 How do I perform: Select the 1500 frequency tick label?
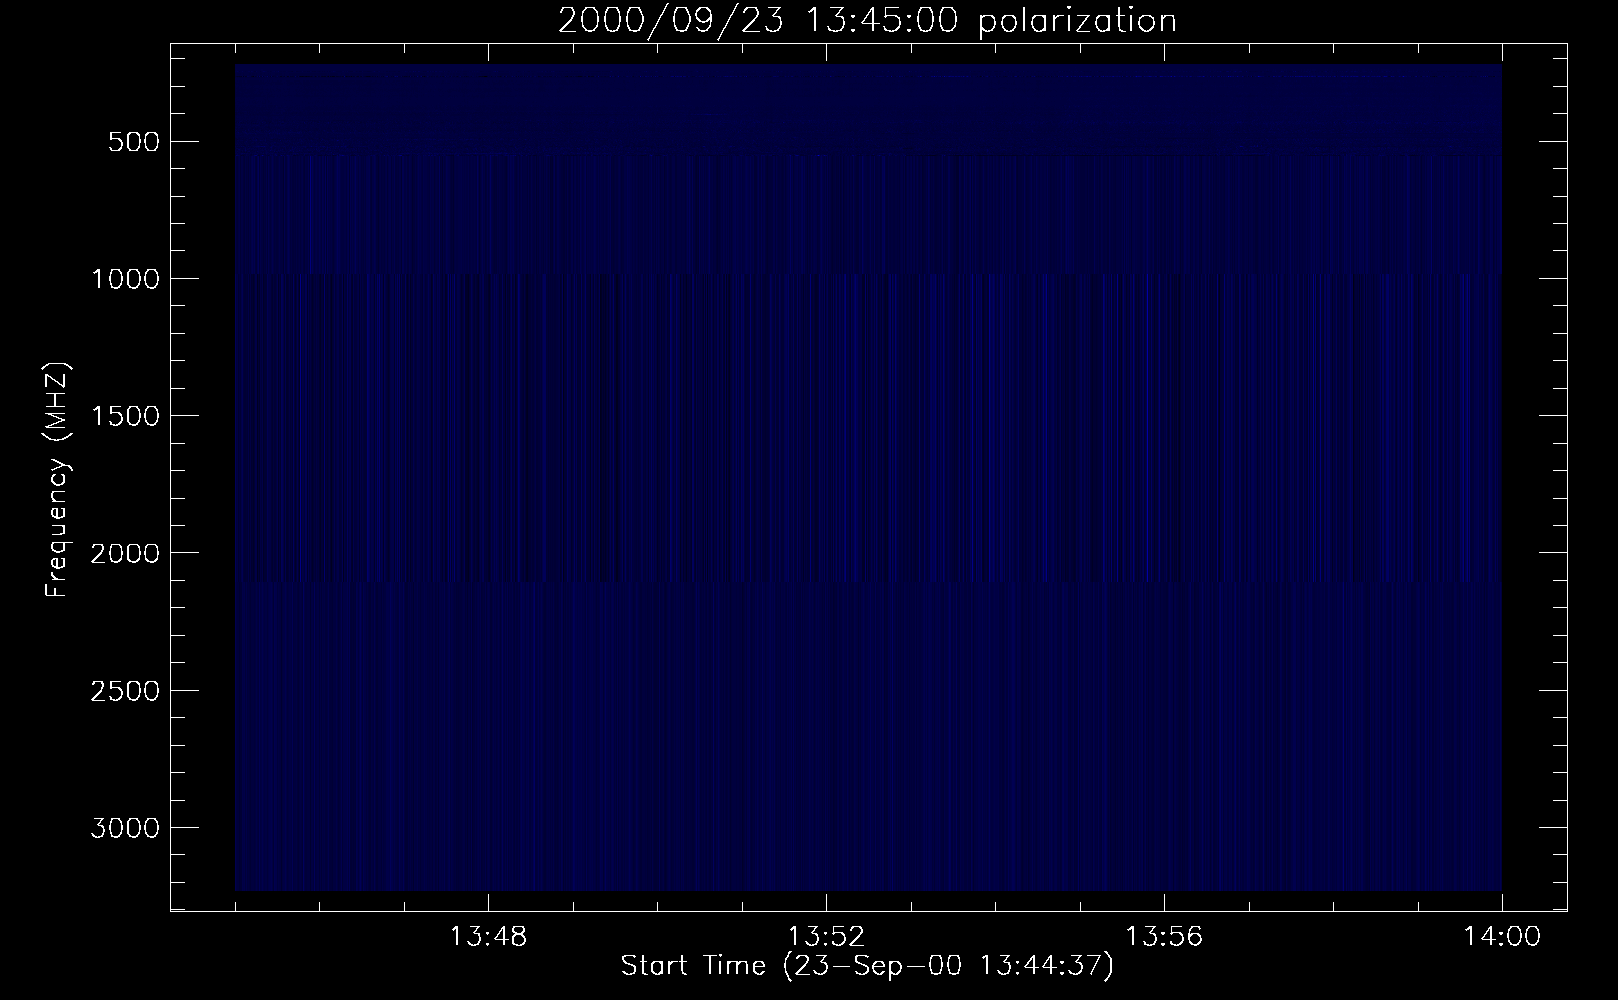click(125, 416)
